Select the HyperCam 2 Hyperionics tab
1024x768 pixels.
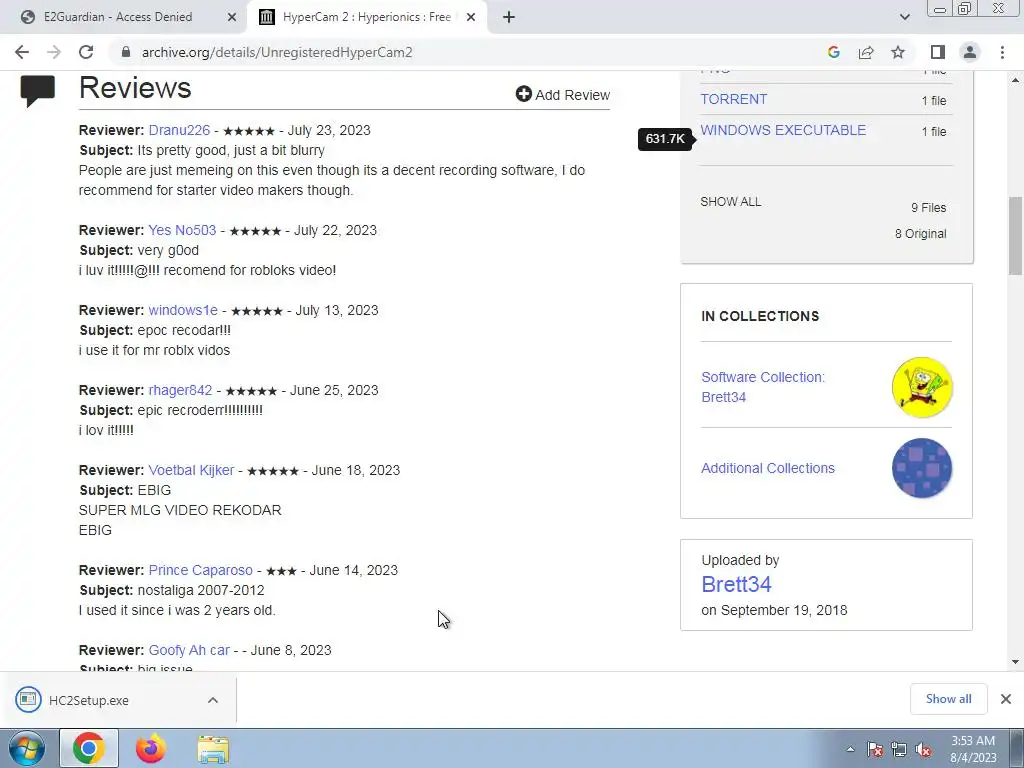(366, 17)
